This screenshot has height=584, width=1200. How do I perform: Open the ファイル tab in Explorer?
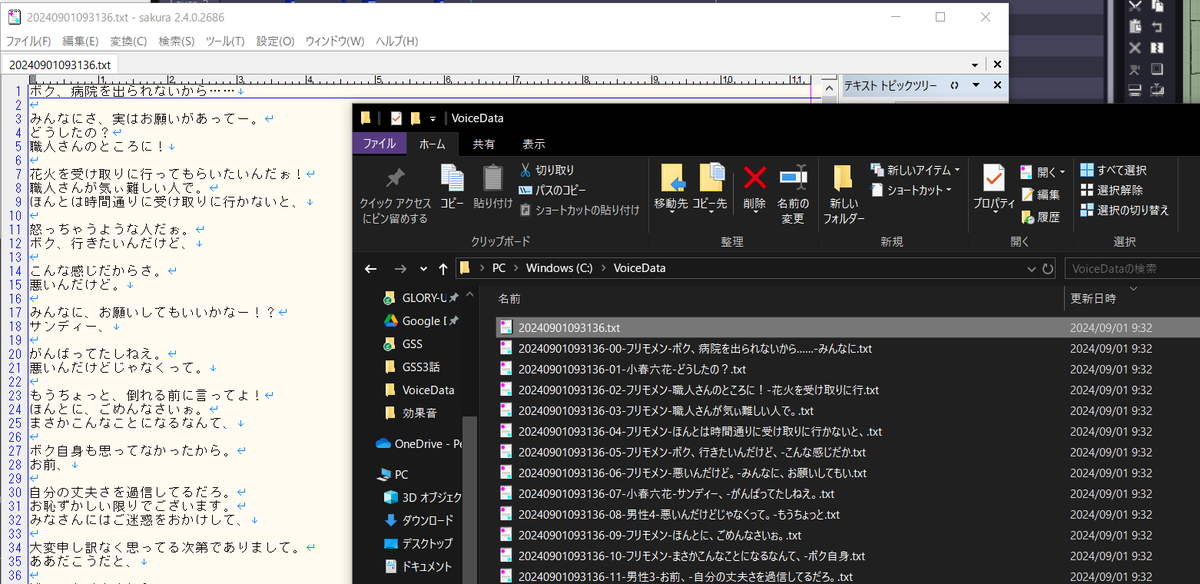[x=379, y=143]
